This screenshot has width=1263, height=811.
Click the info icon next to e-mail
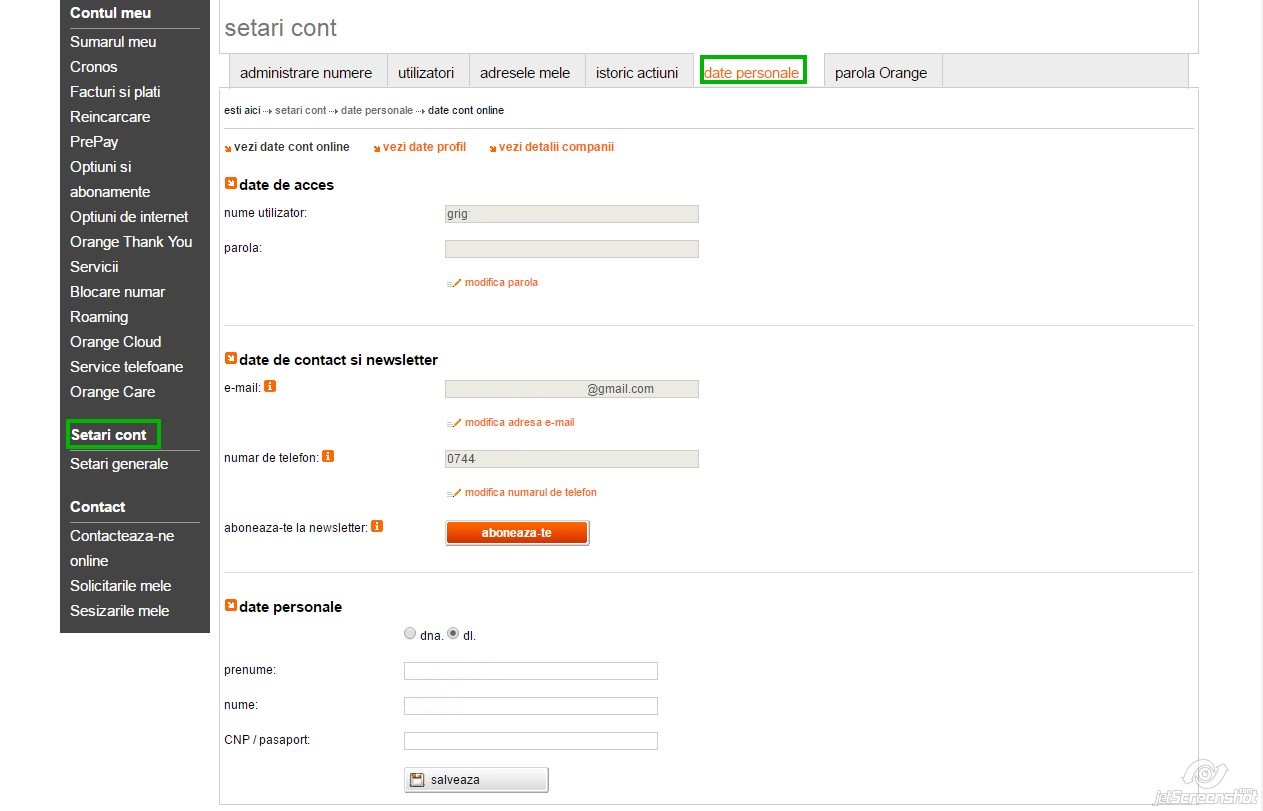pyautogui.click(x=270, y=386)
